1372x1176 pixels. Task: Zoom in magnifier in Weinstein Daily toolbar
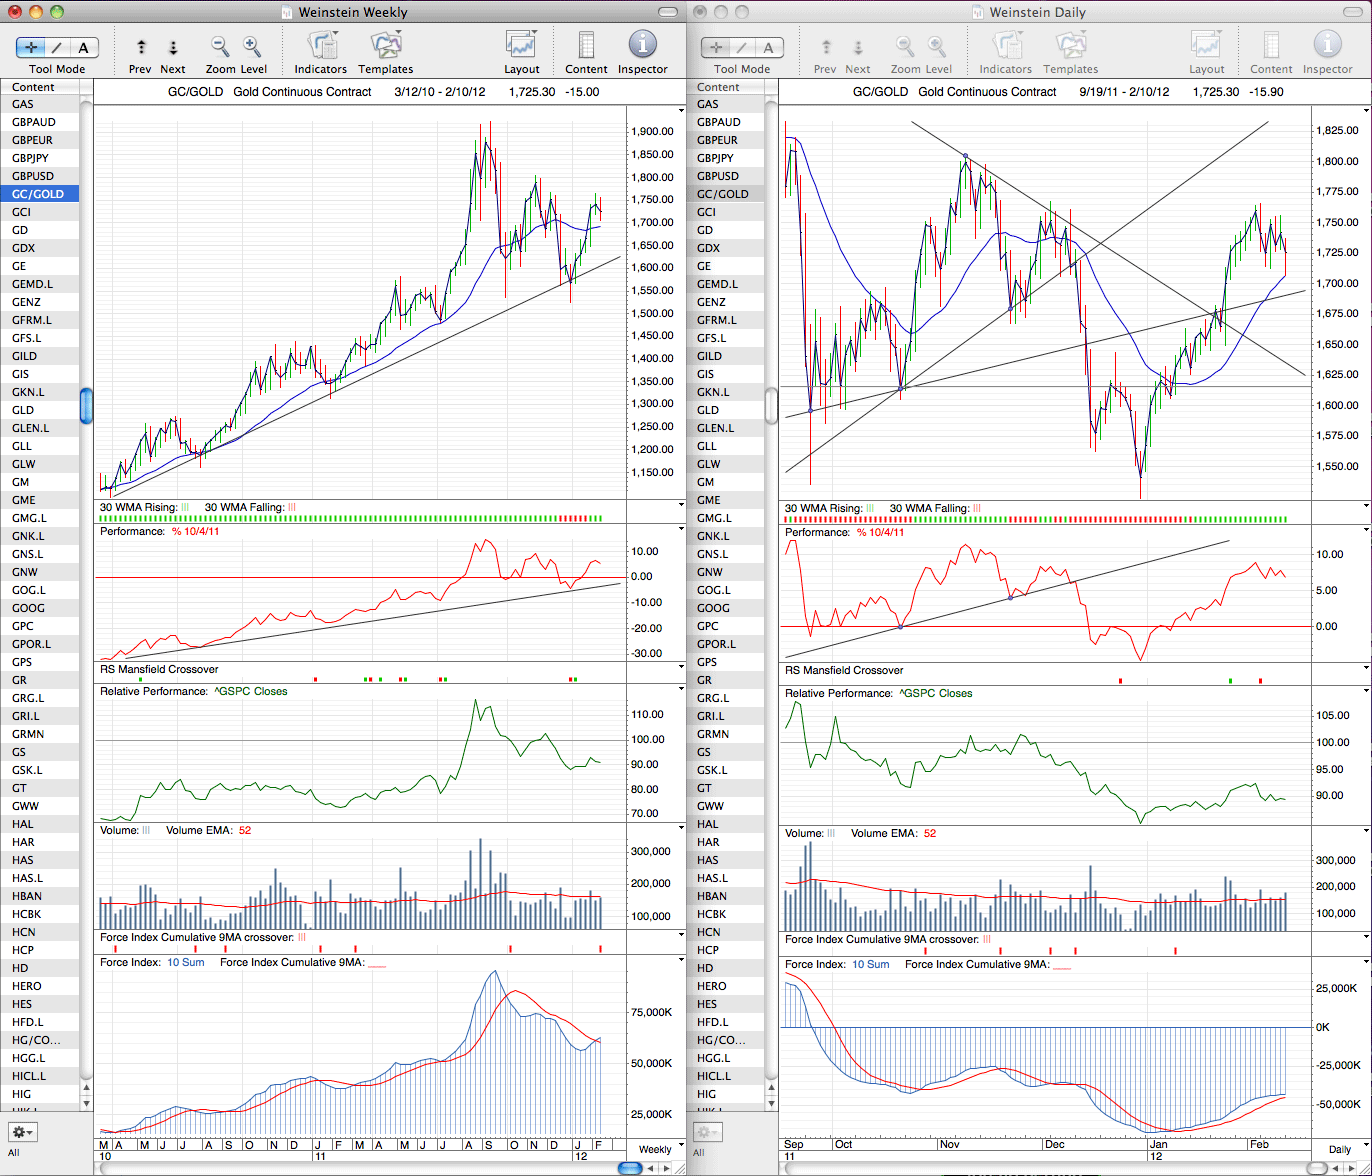(937, 46)
